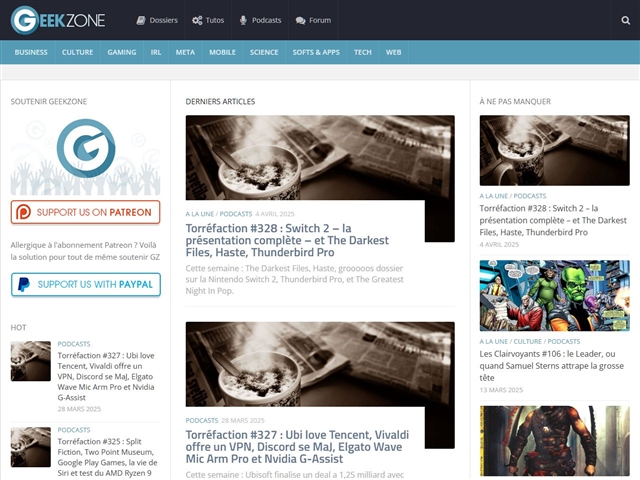
Task: Open the large coffee image of Torréfaction #328
Action: tap(320, 158)
